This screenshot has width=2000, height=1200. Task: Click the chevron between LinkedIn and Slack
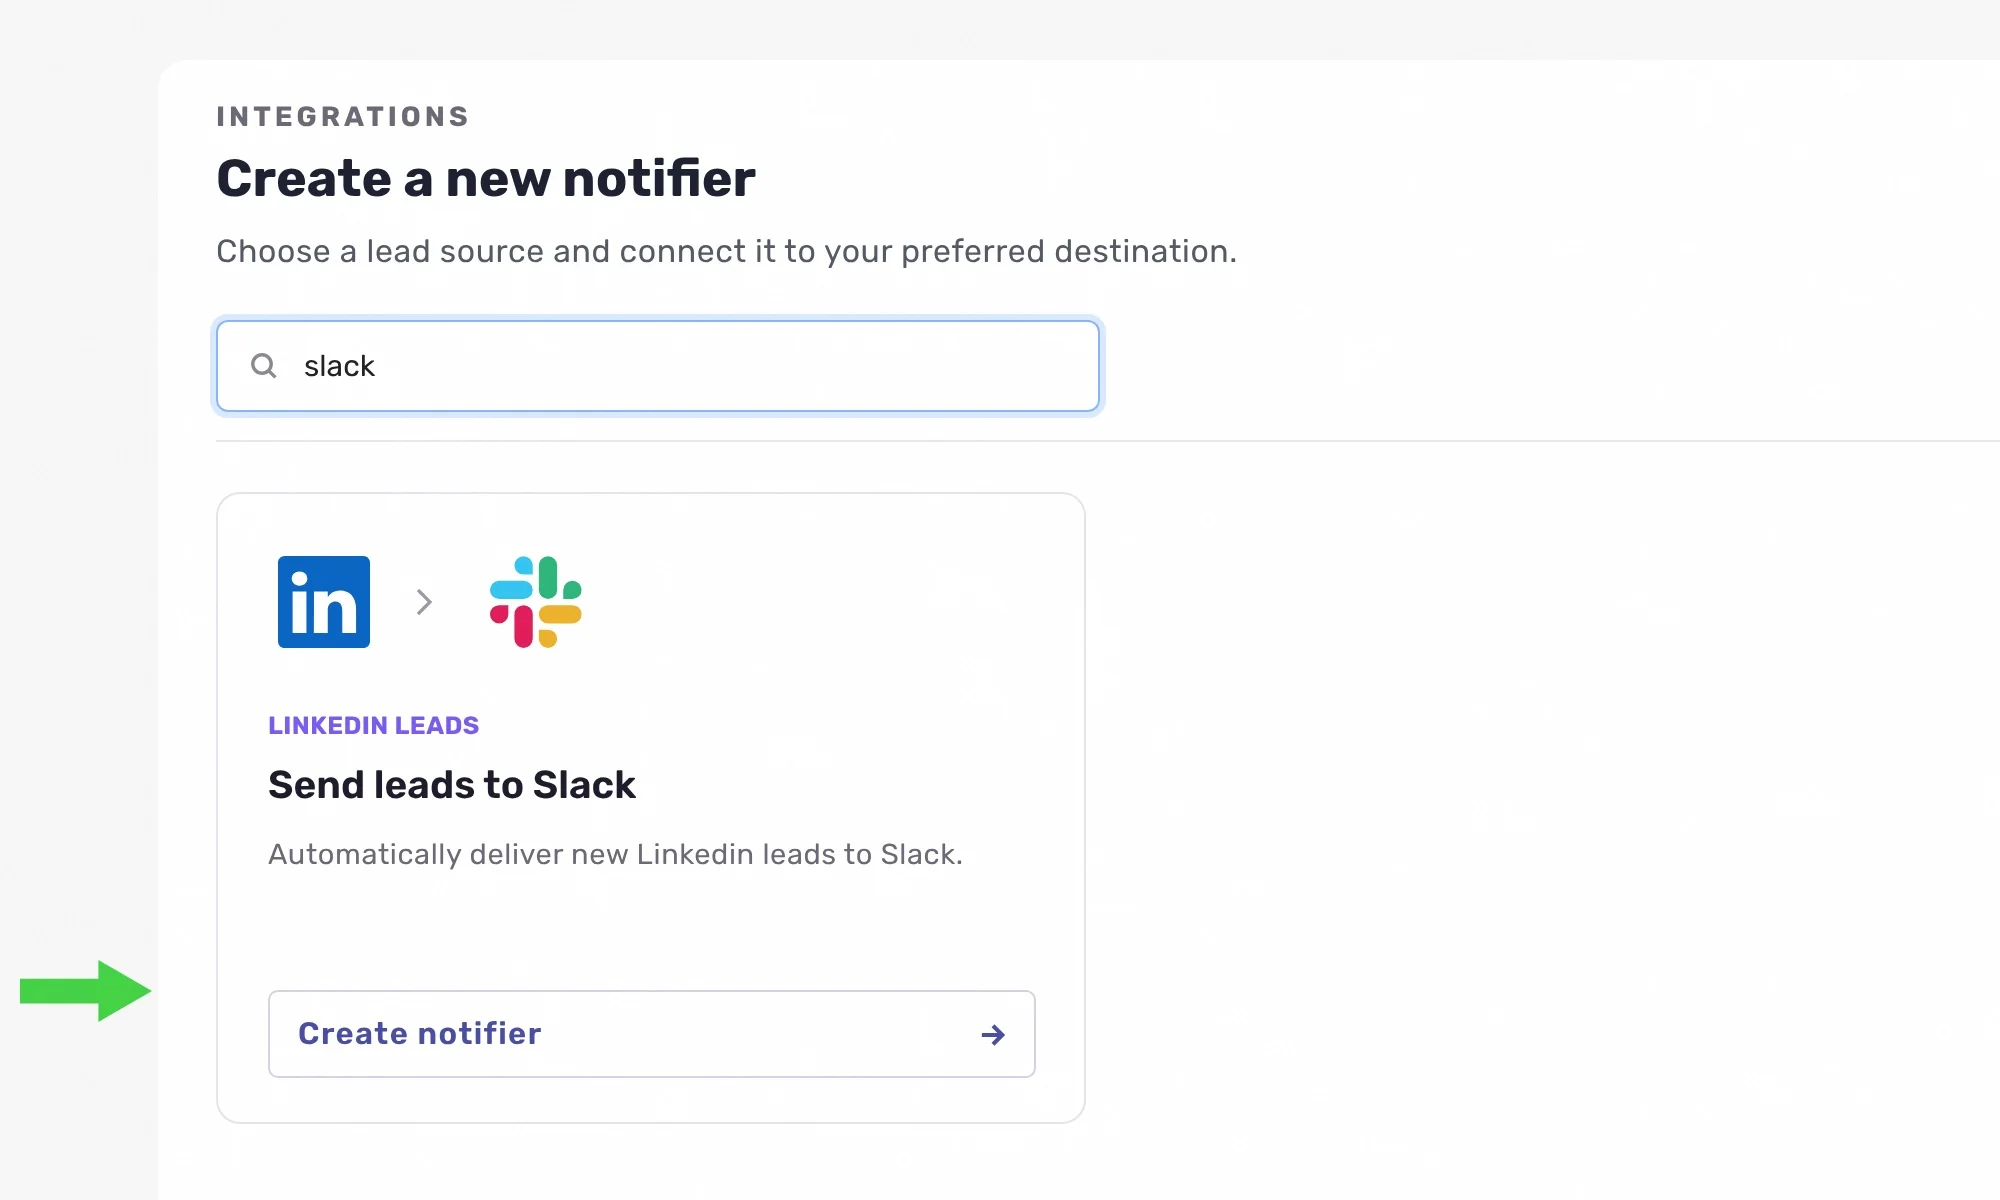click(424, 602)
